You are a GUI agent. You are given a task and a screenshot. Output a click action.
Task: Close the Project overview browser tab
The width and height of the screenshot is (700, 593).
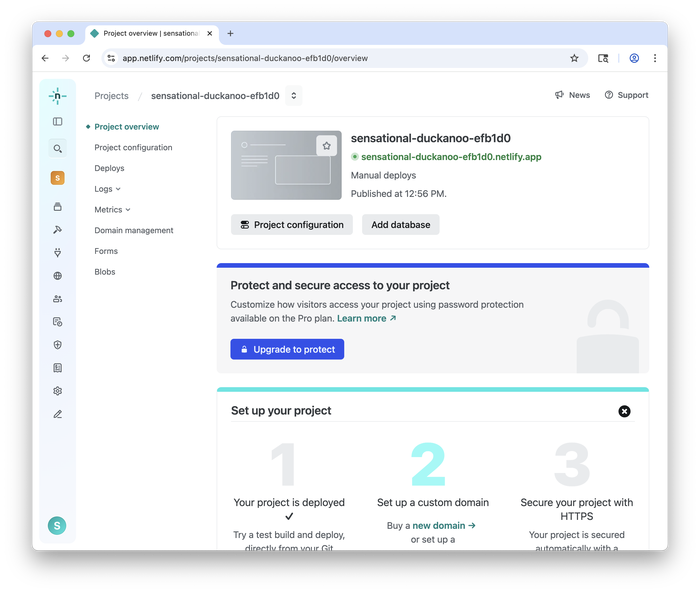pyautogui.click(x=209, y=33)
